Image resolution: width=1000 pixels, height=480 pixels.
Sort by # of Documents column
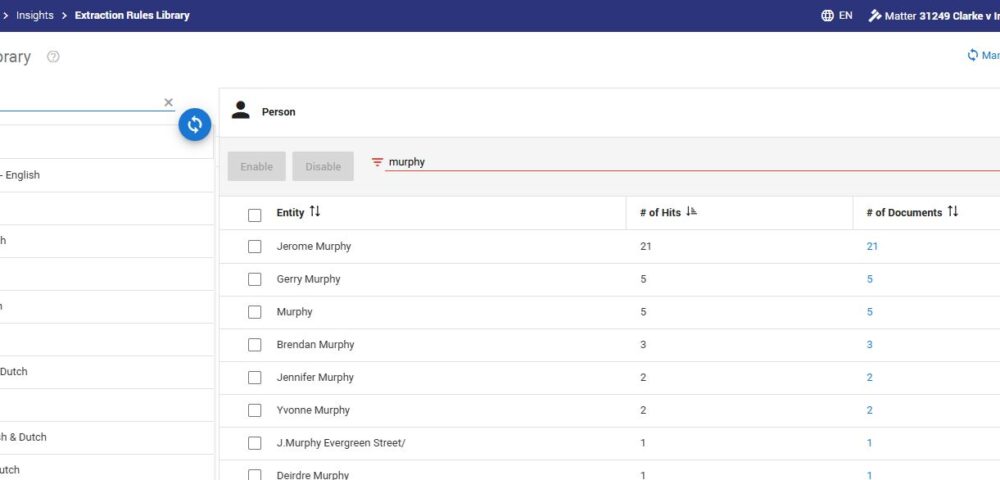point(953,212)
